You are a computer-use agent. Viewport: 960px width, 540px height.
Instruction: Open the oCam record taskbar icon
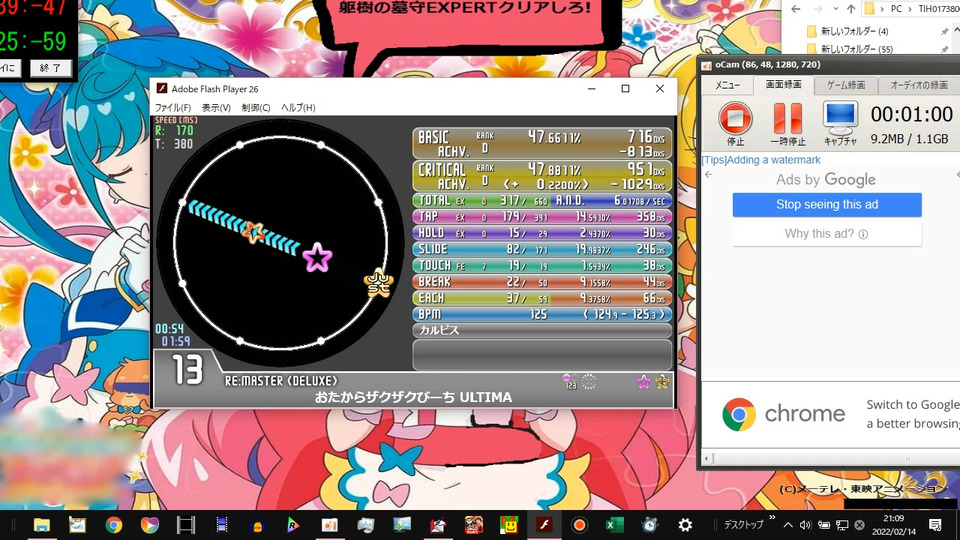[579, 525]
